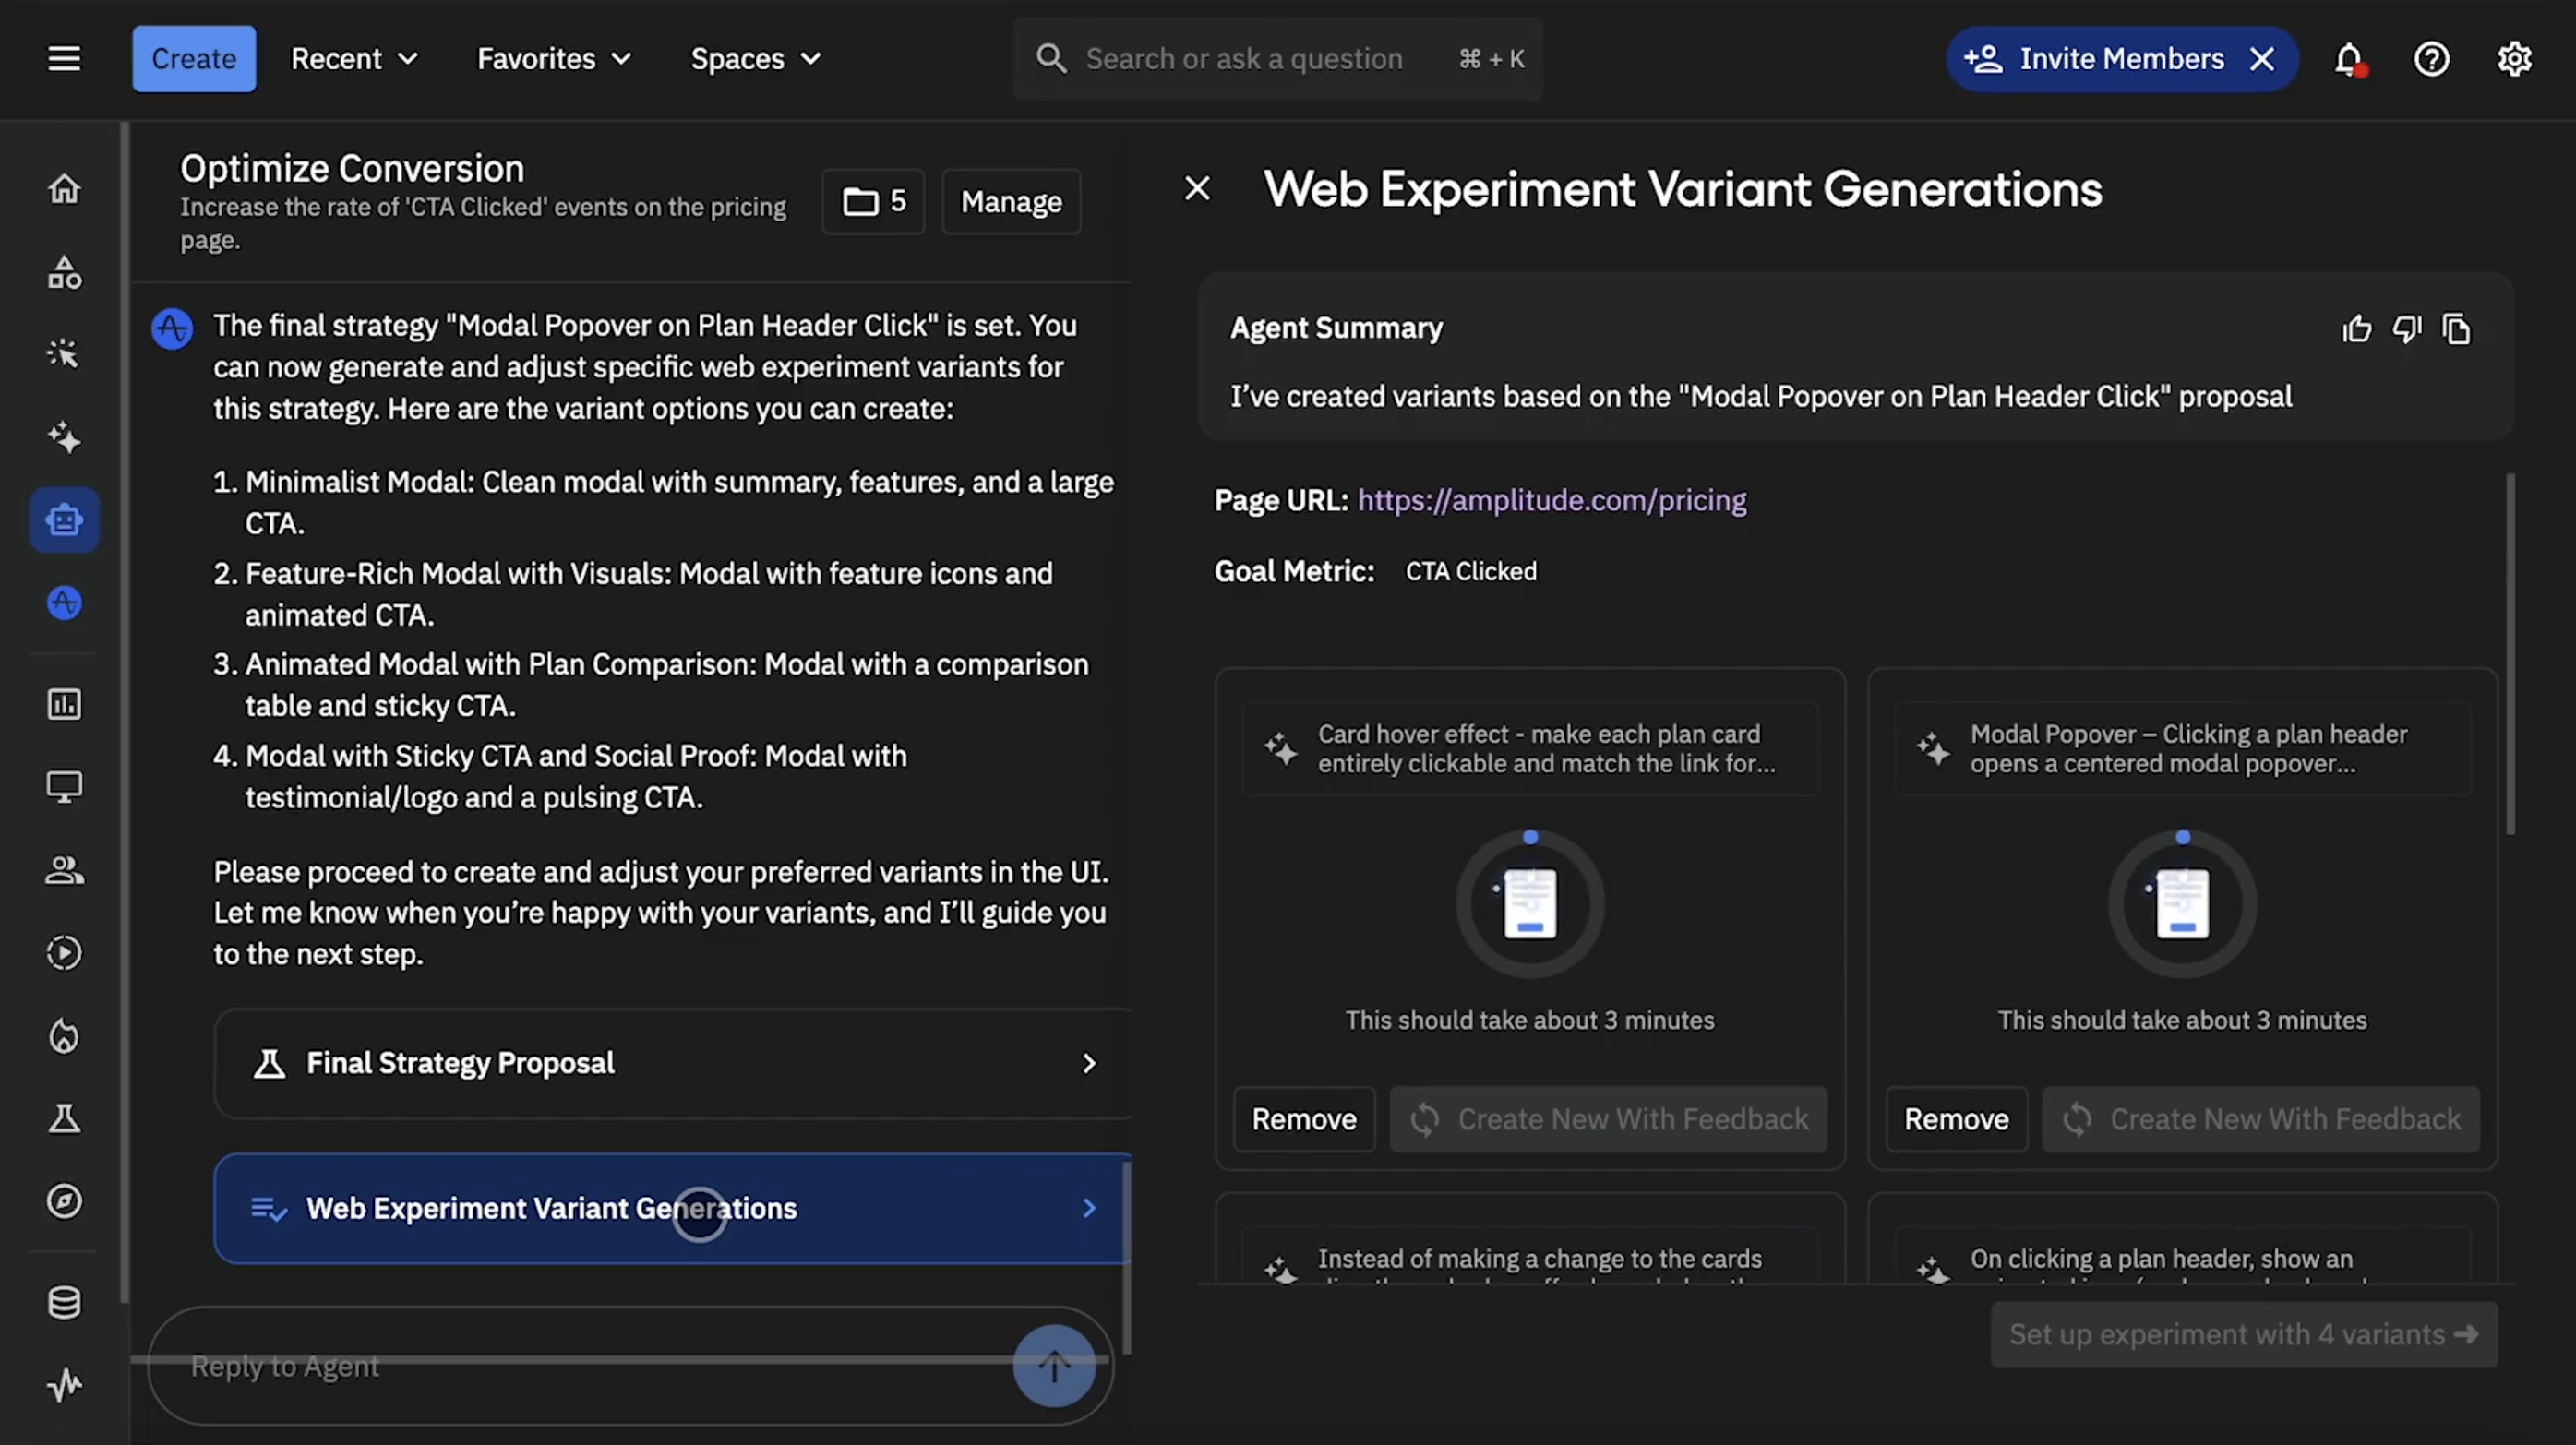Dismiss the Invite Members pill
Screen dimensions: 2576x1445
2262,59
